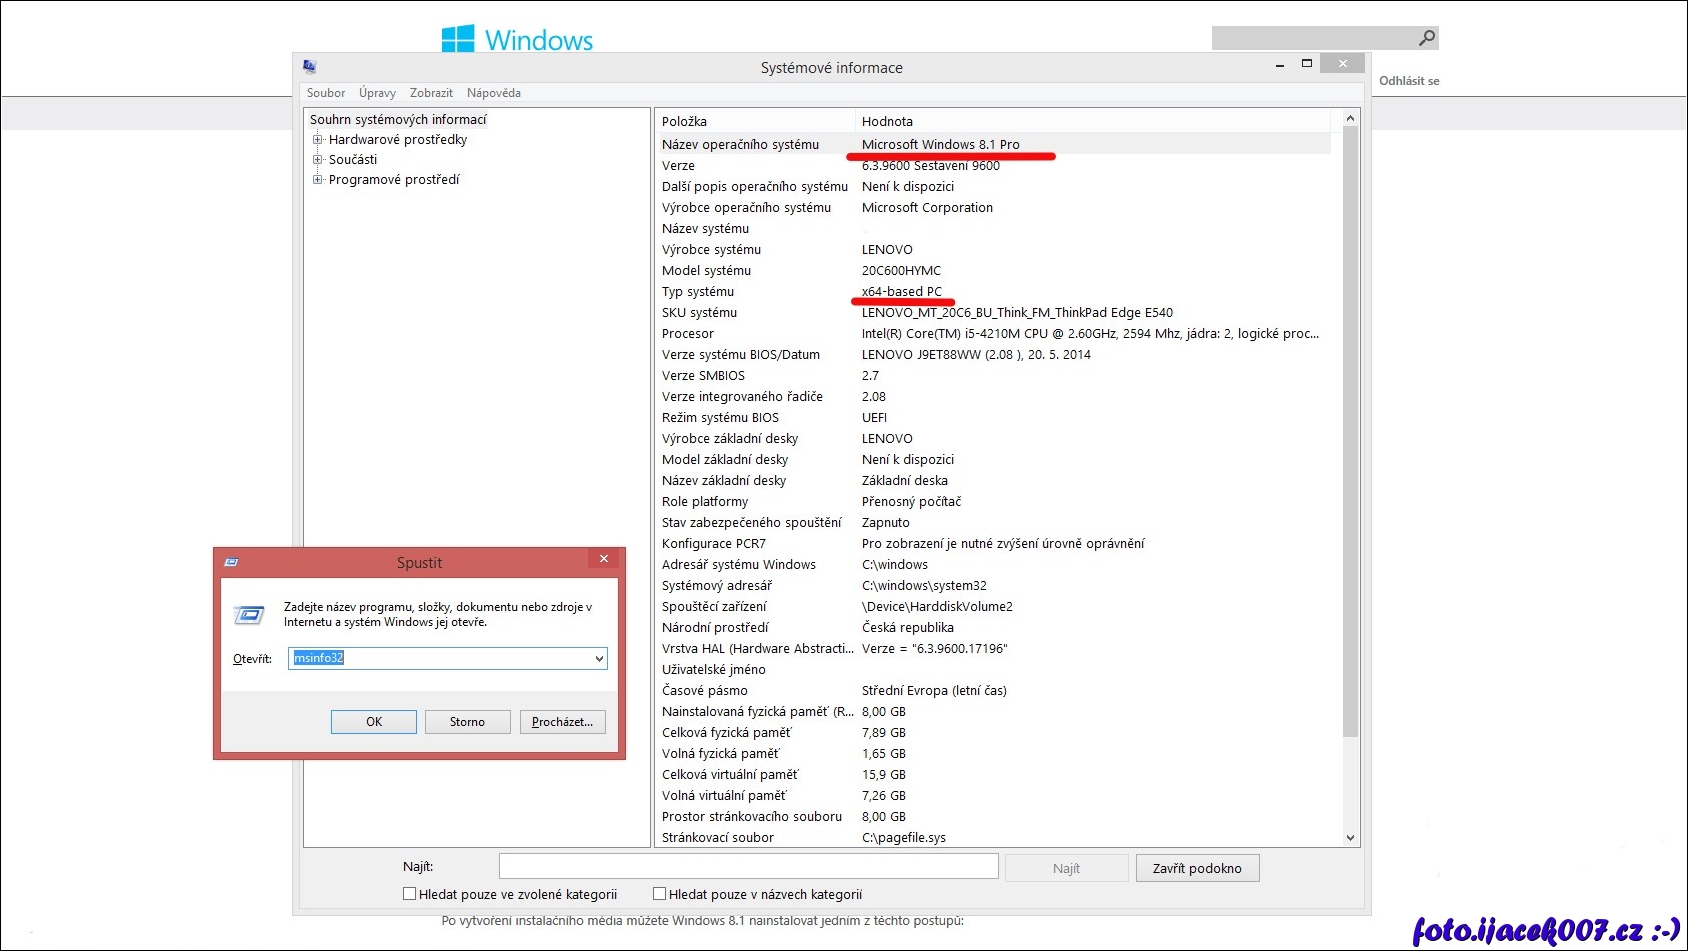Viewport: 1688px width, 951px height.
Task: Expand the Programové prostředí tree node
Action: point(318,180)
